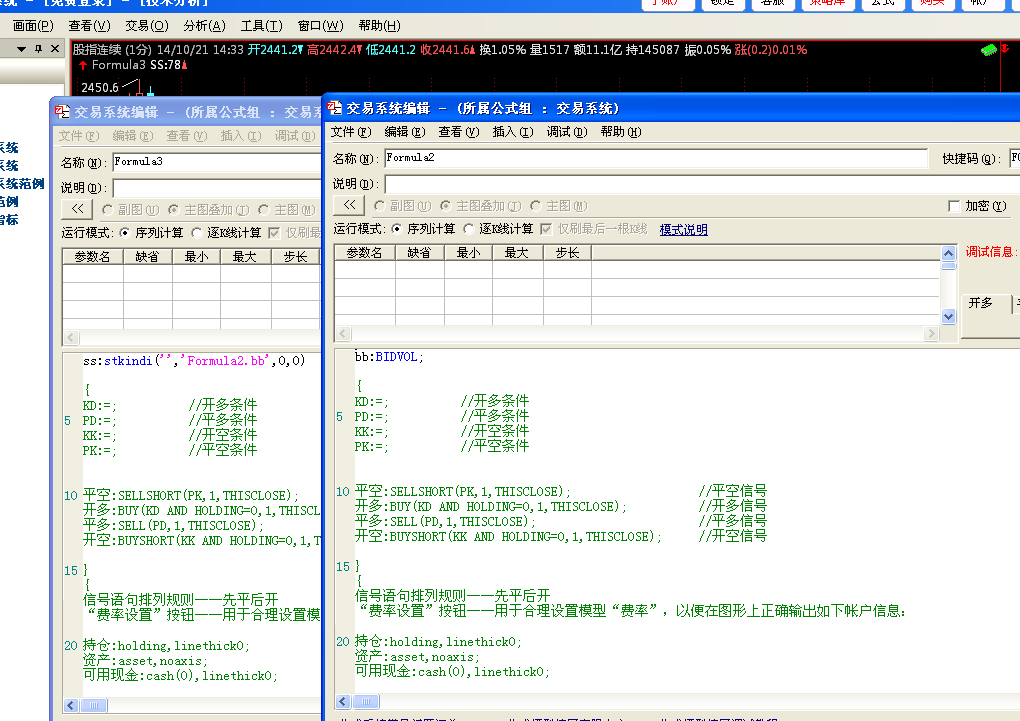Viewport: 1020px width, 721px height.
Task: Select 主图叠加 radio in Formula3 editor
Action: [174, 210]
